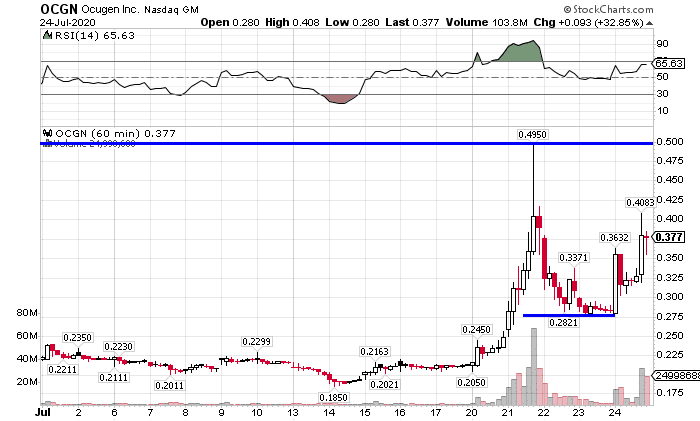Click the Jul label on the date axis

coord(43,413)
